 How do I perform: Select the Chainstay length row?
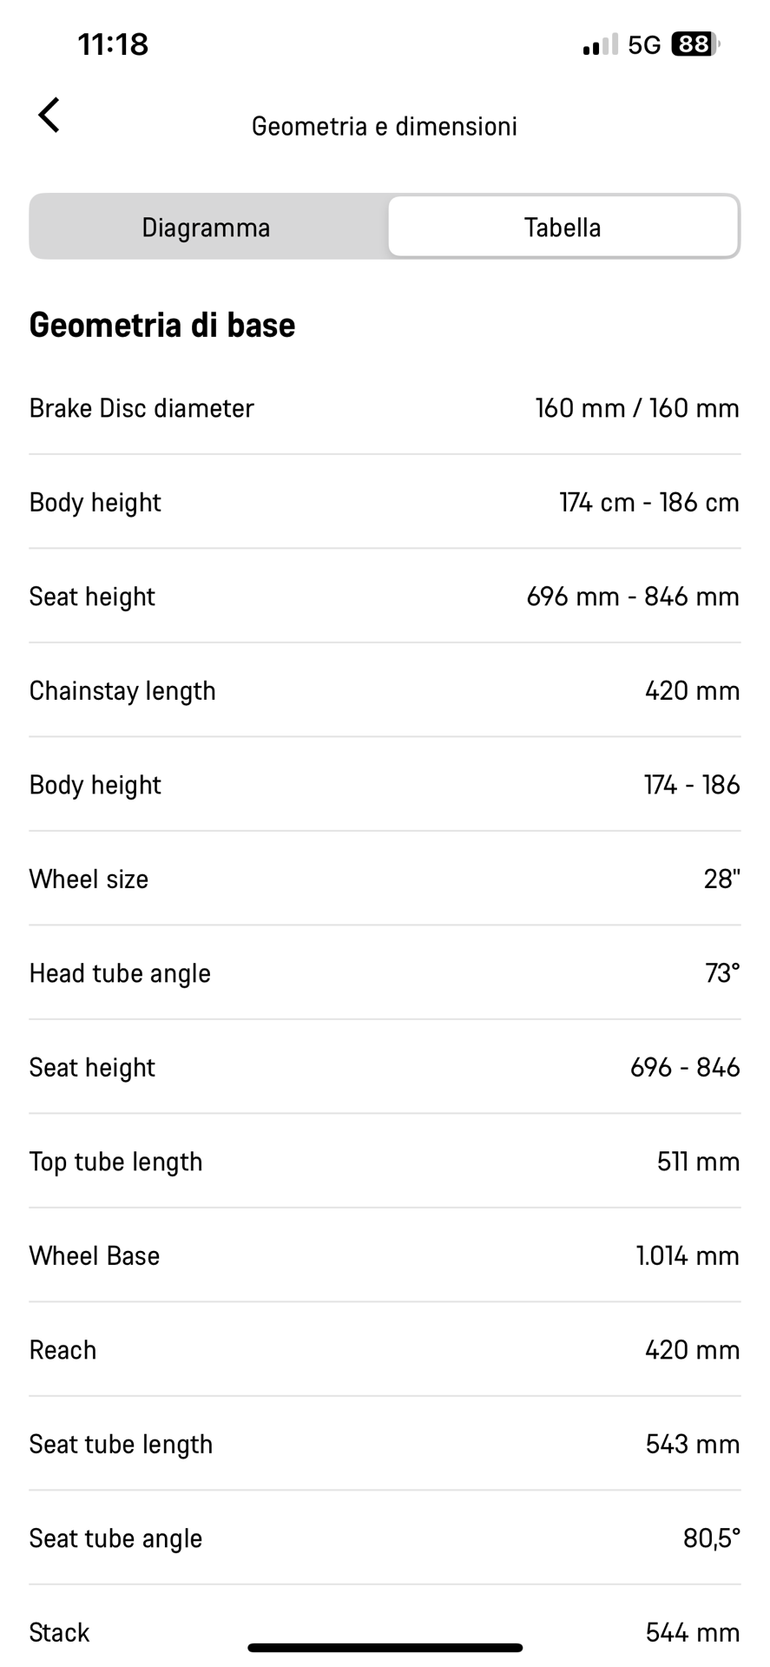pyautogui.click(x=385, y=691)
